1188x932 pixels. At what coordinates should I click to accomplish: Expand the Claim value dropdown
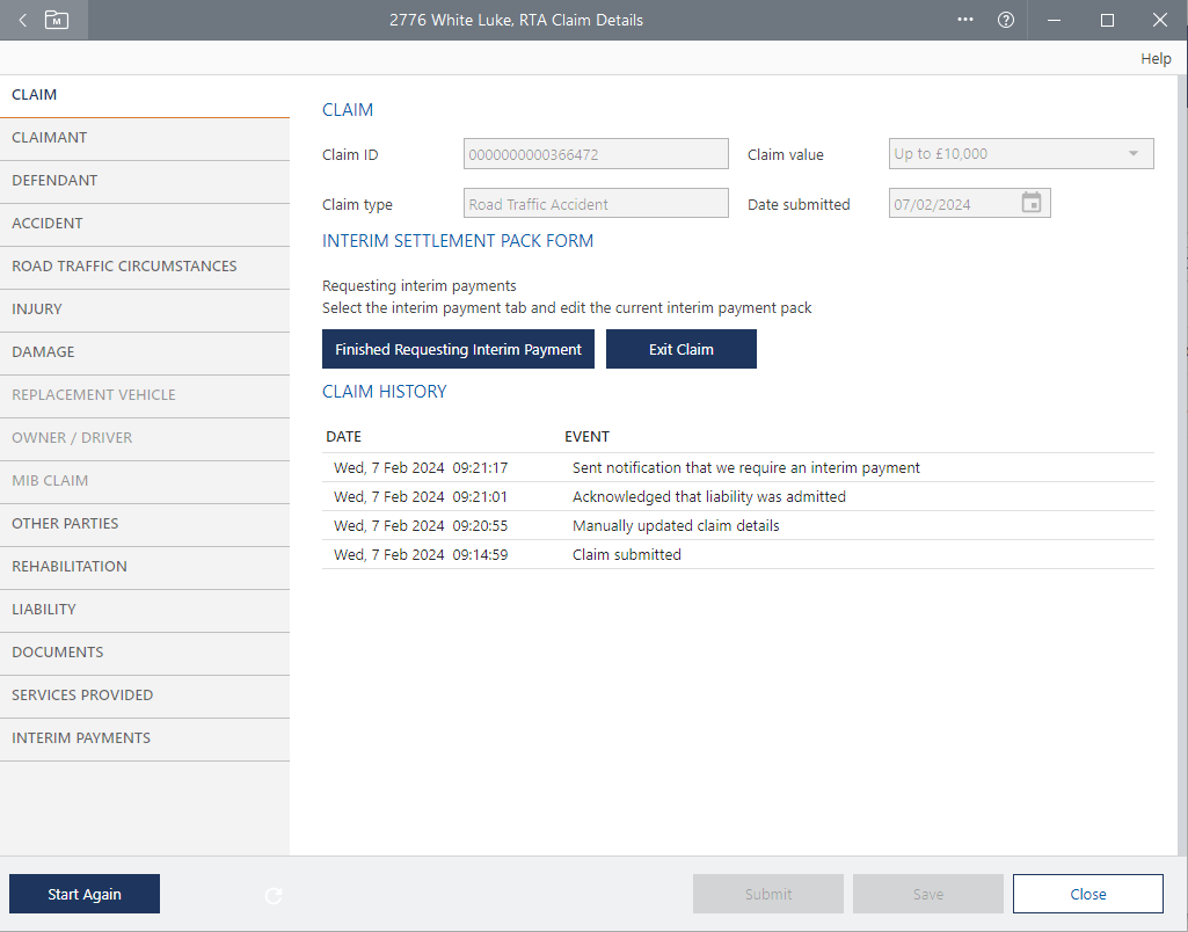coord(1133,154)
